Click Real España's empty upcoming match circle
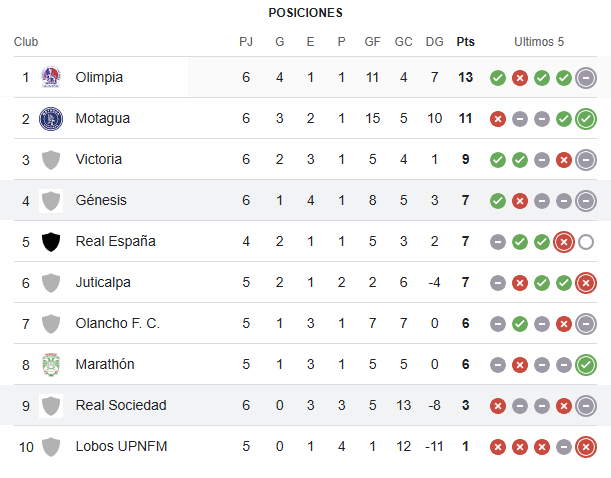This screenshot has width=611, height=478. click(x=586, y=241)
